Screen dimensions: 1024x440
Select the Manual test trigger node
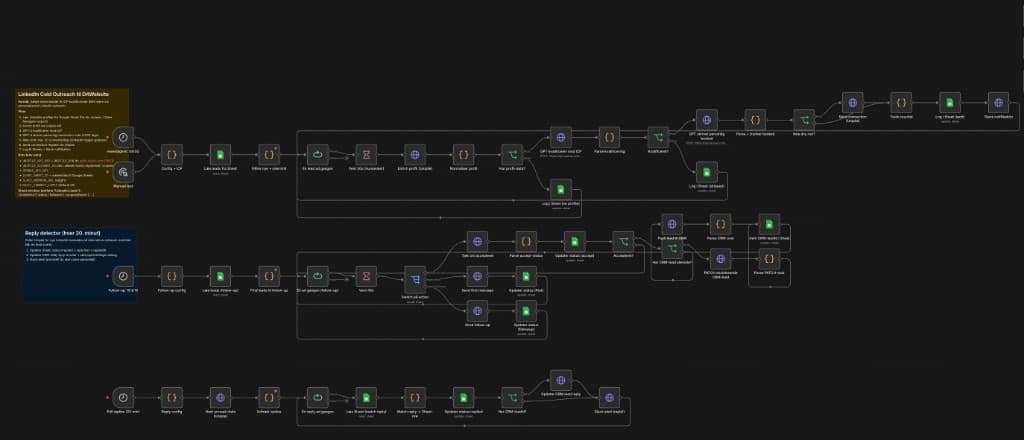point(122,171)
